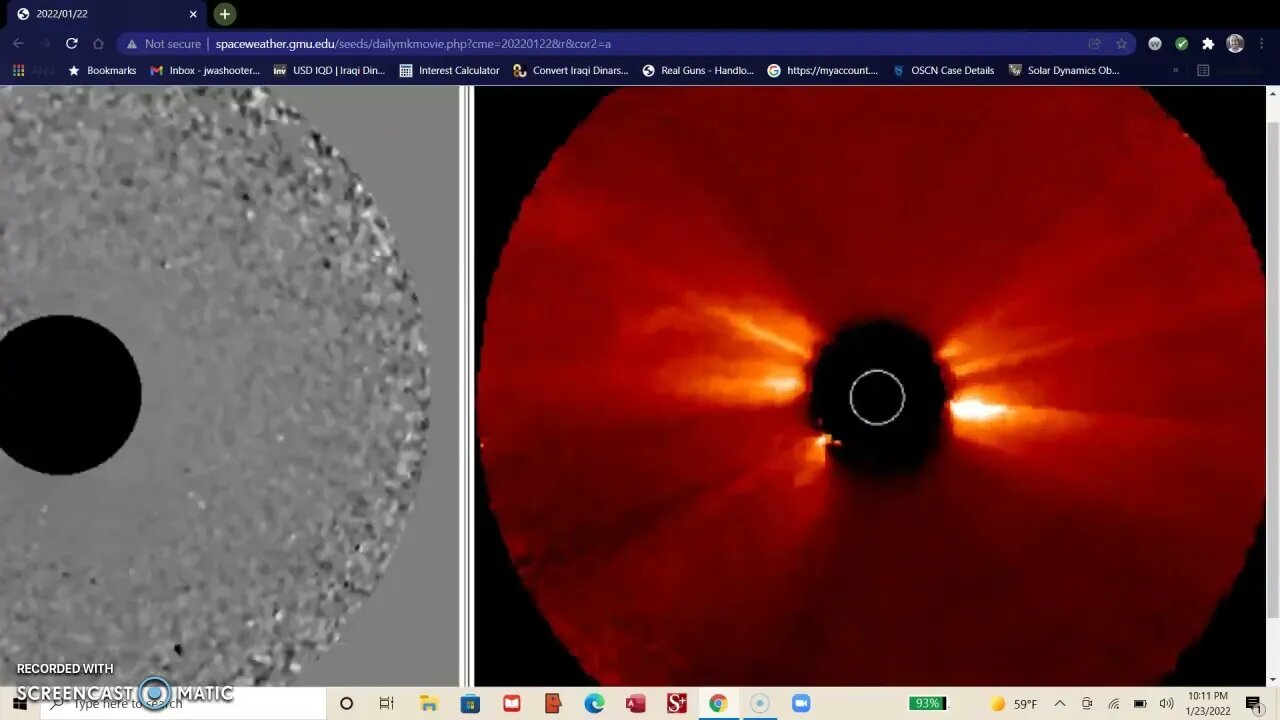Launch Zoom from the taskbar

click(801, 703)
